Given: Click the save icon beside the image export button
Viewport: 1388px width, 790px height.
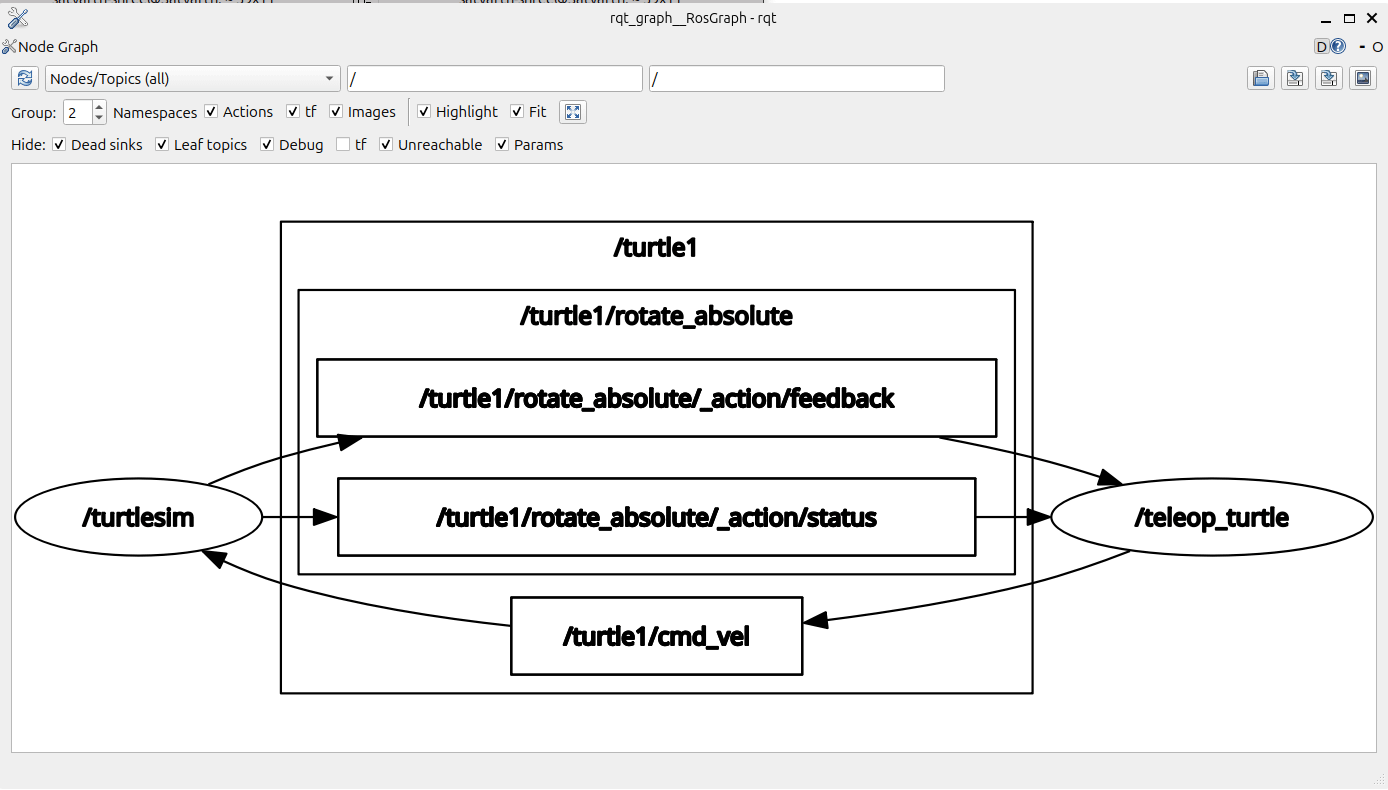Looking at the screenshot, I should [x=1329, y=79].
